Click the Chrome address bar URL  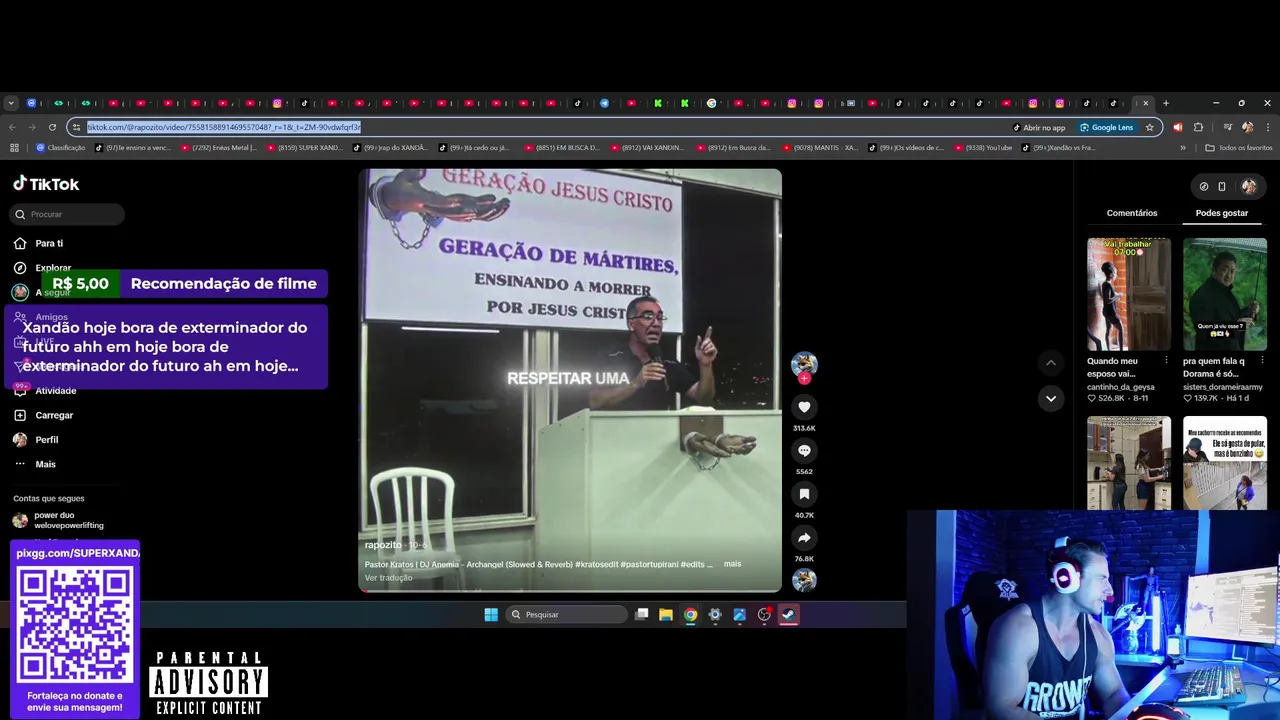click(224, 127)
